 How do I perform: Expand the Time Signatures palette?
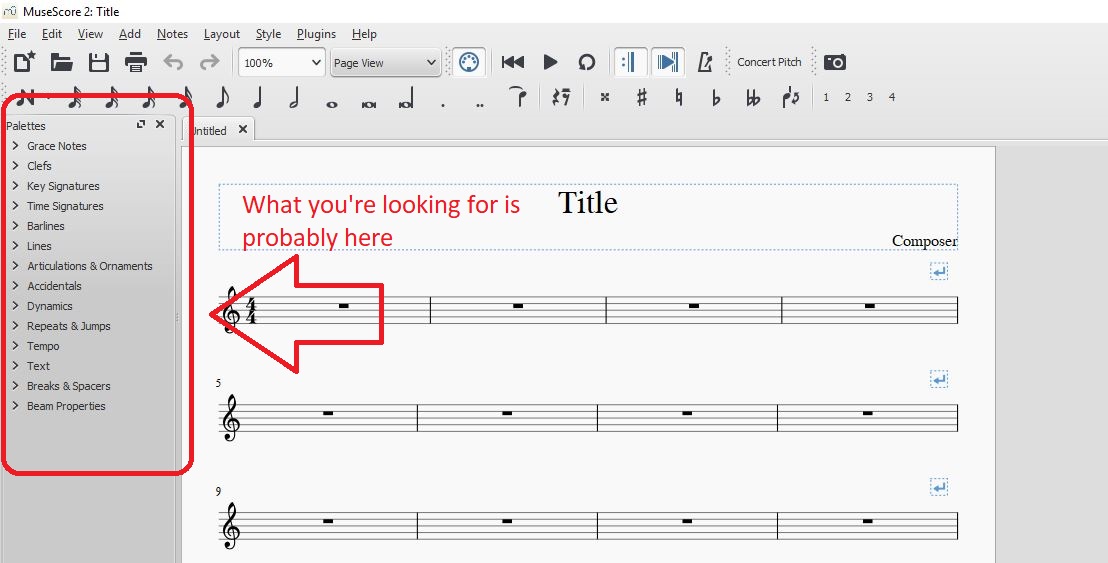(65, 206)
